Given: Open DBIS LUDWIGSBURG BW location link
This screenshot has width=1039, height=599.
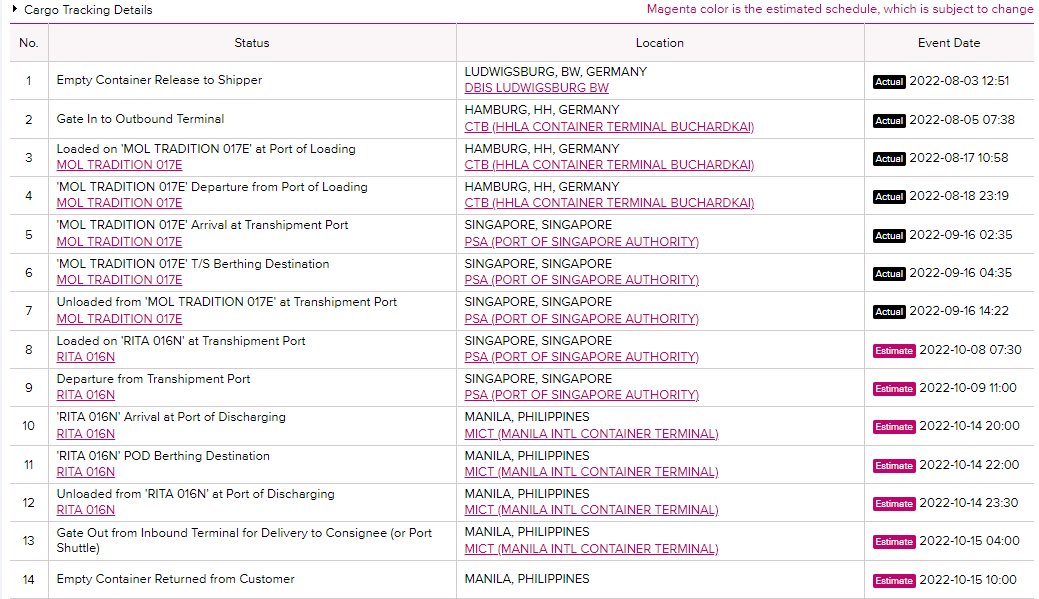Looking at the screenshot, I should click(x=536, y=87).
